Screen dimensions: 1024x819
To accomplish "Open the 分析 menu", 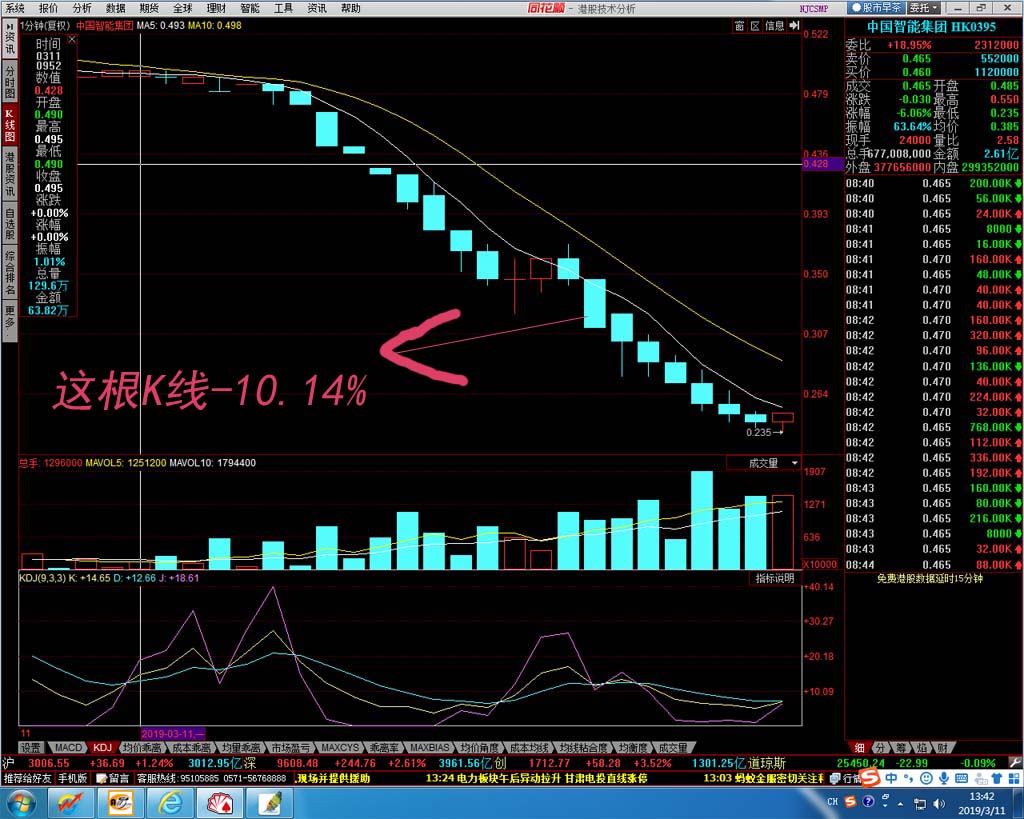I will (x=82, y=8).
